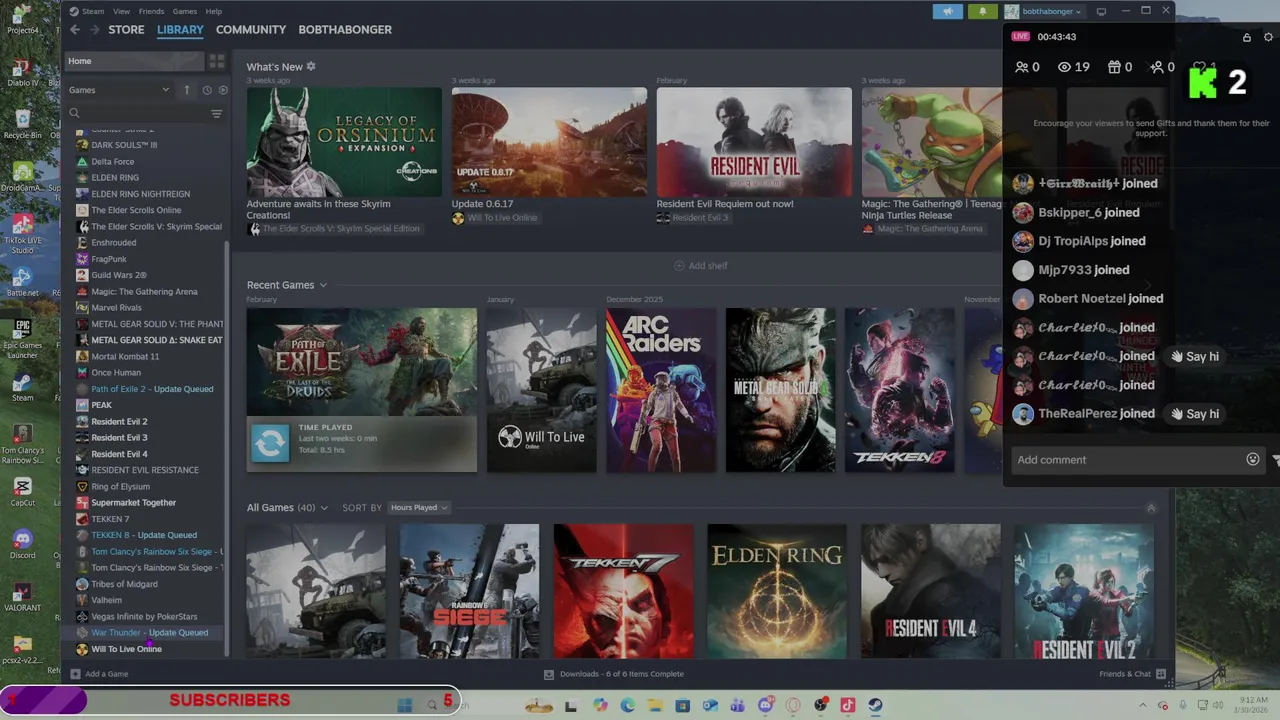The image size is (1280, 720).
Task: Click the lock icon in TikTok overlay
Action: [x=1247, y=37]
